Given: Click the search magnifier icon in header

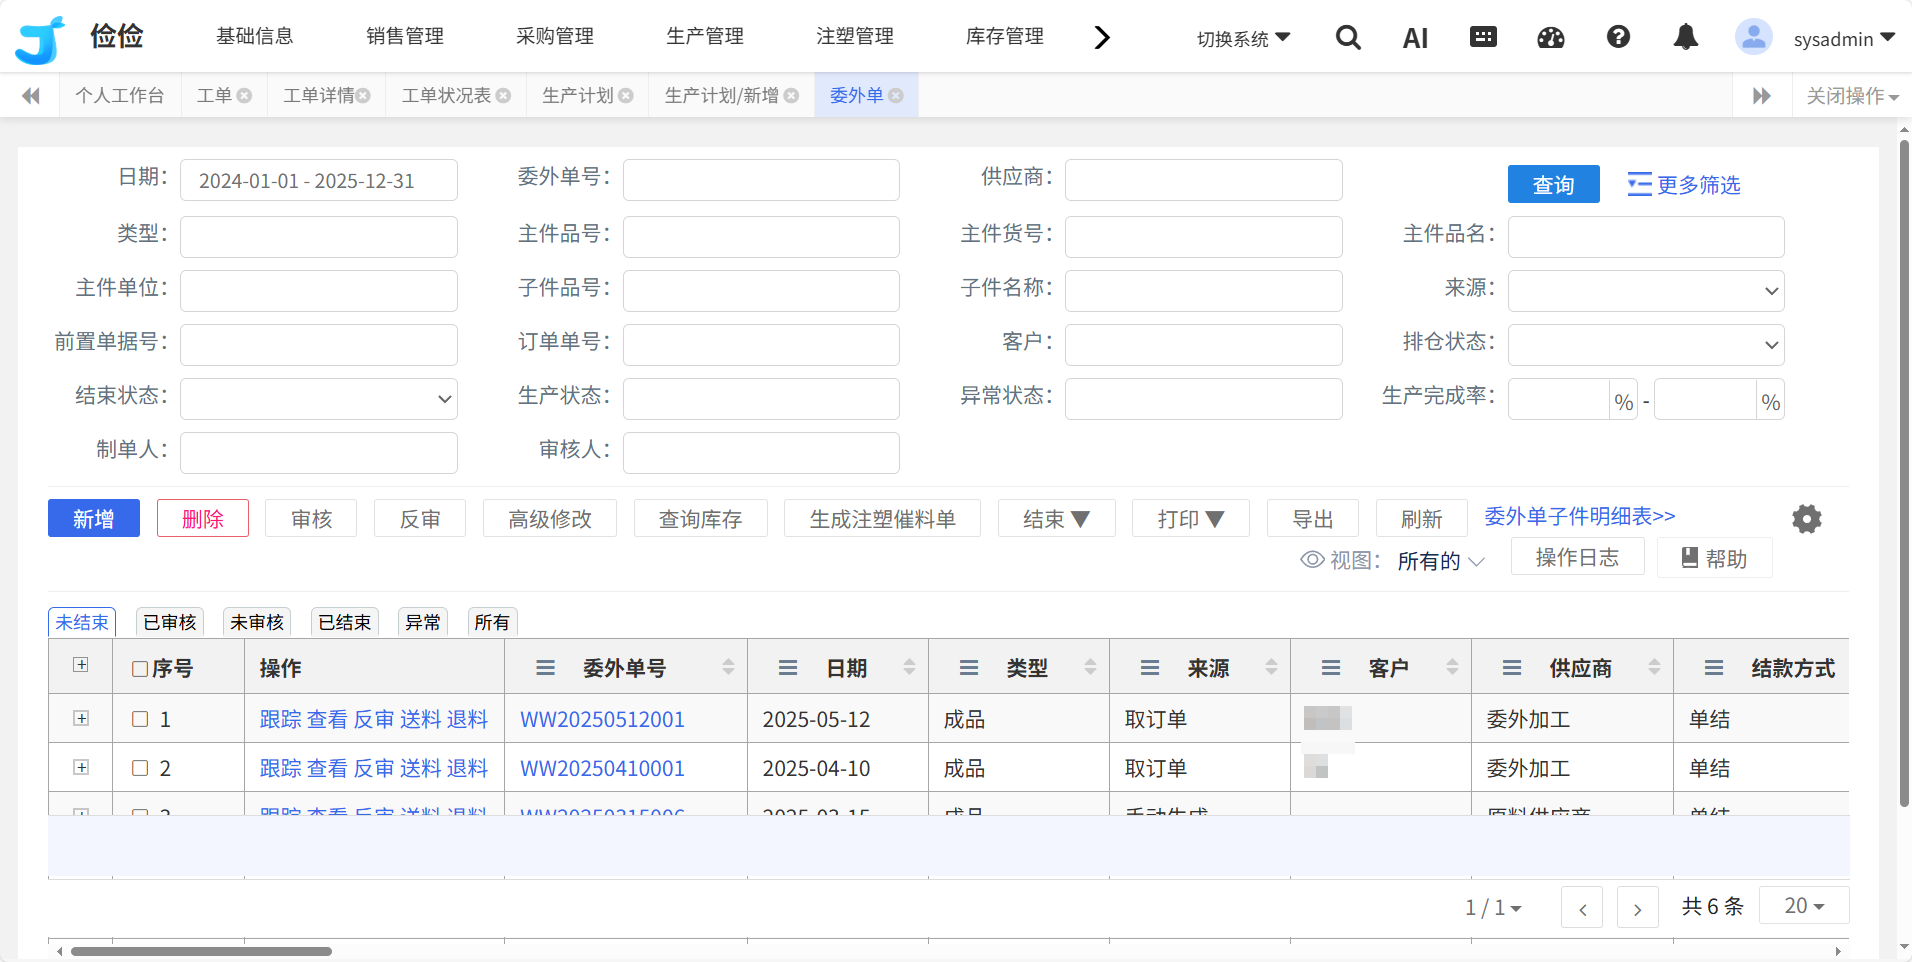Looking at the screenshot, I should pyautogui.click(x=1348, y=38).
